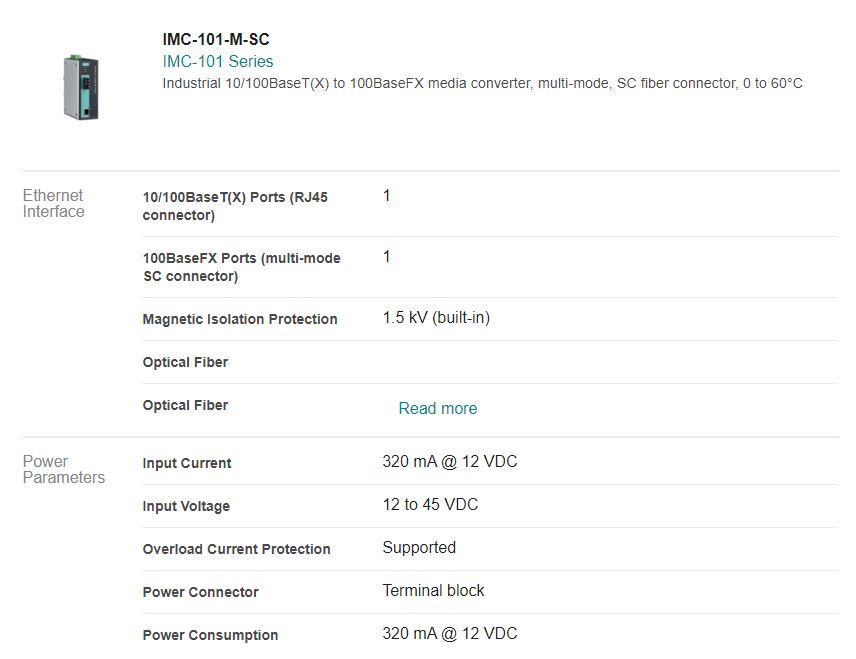Open the IMC-101 Series link
Image resolution: width=856 pixels, height=659 pixels.
click(218, 62)
